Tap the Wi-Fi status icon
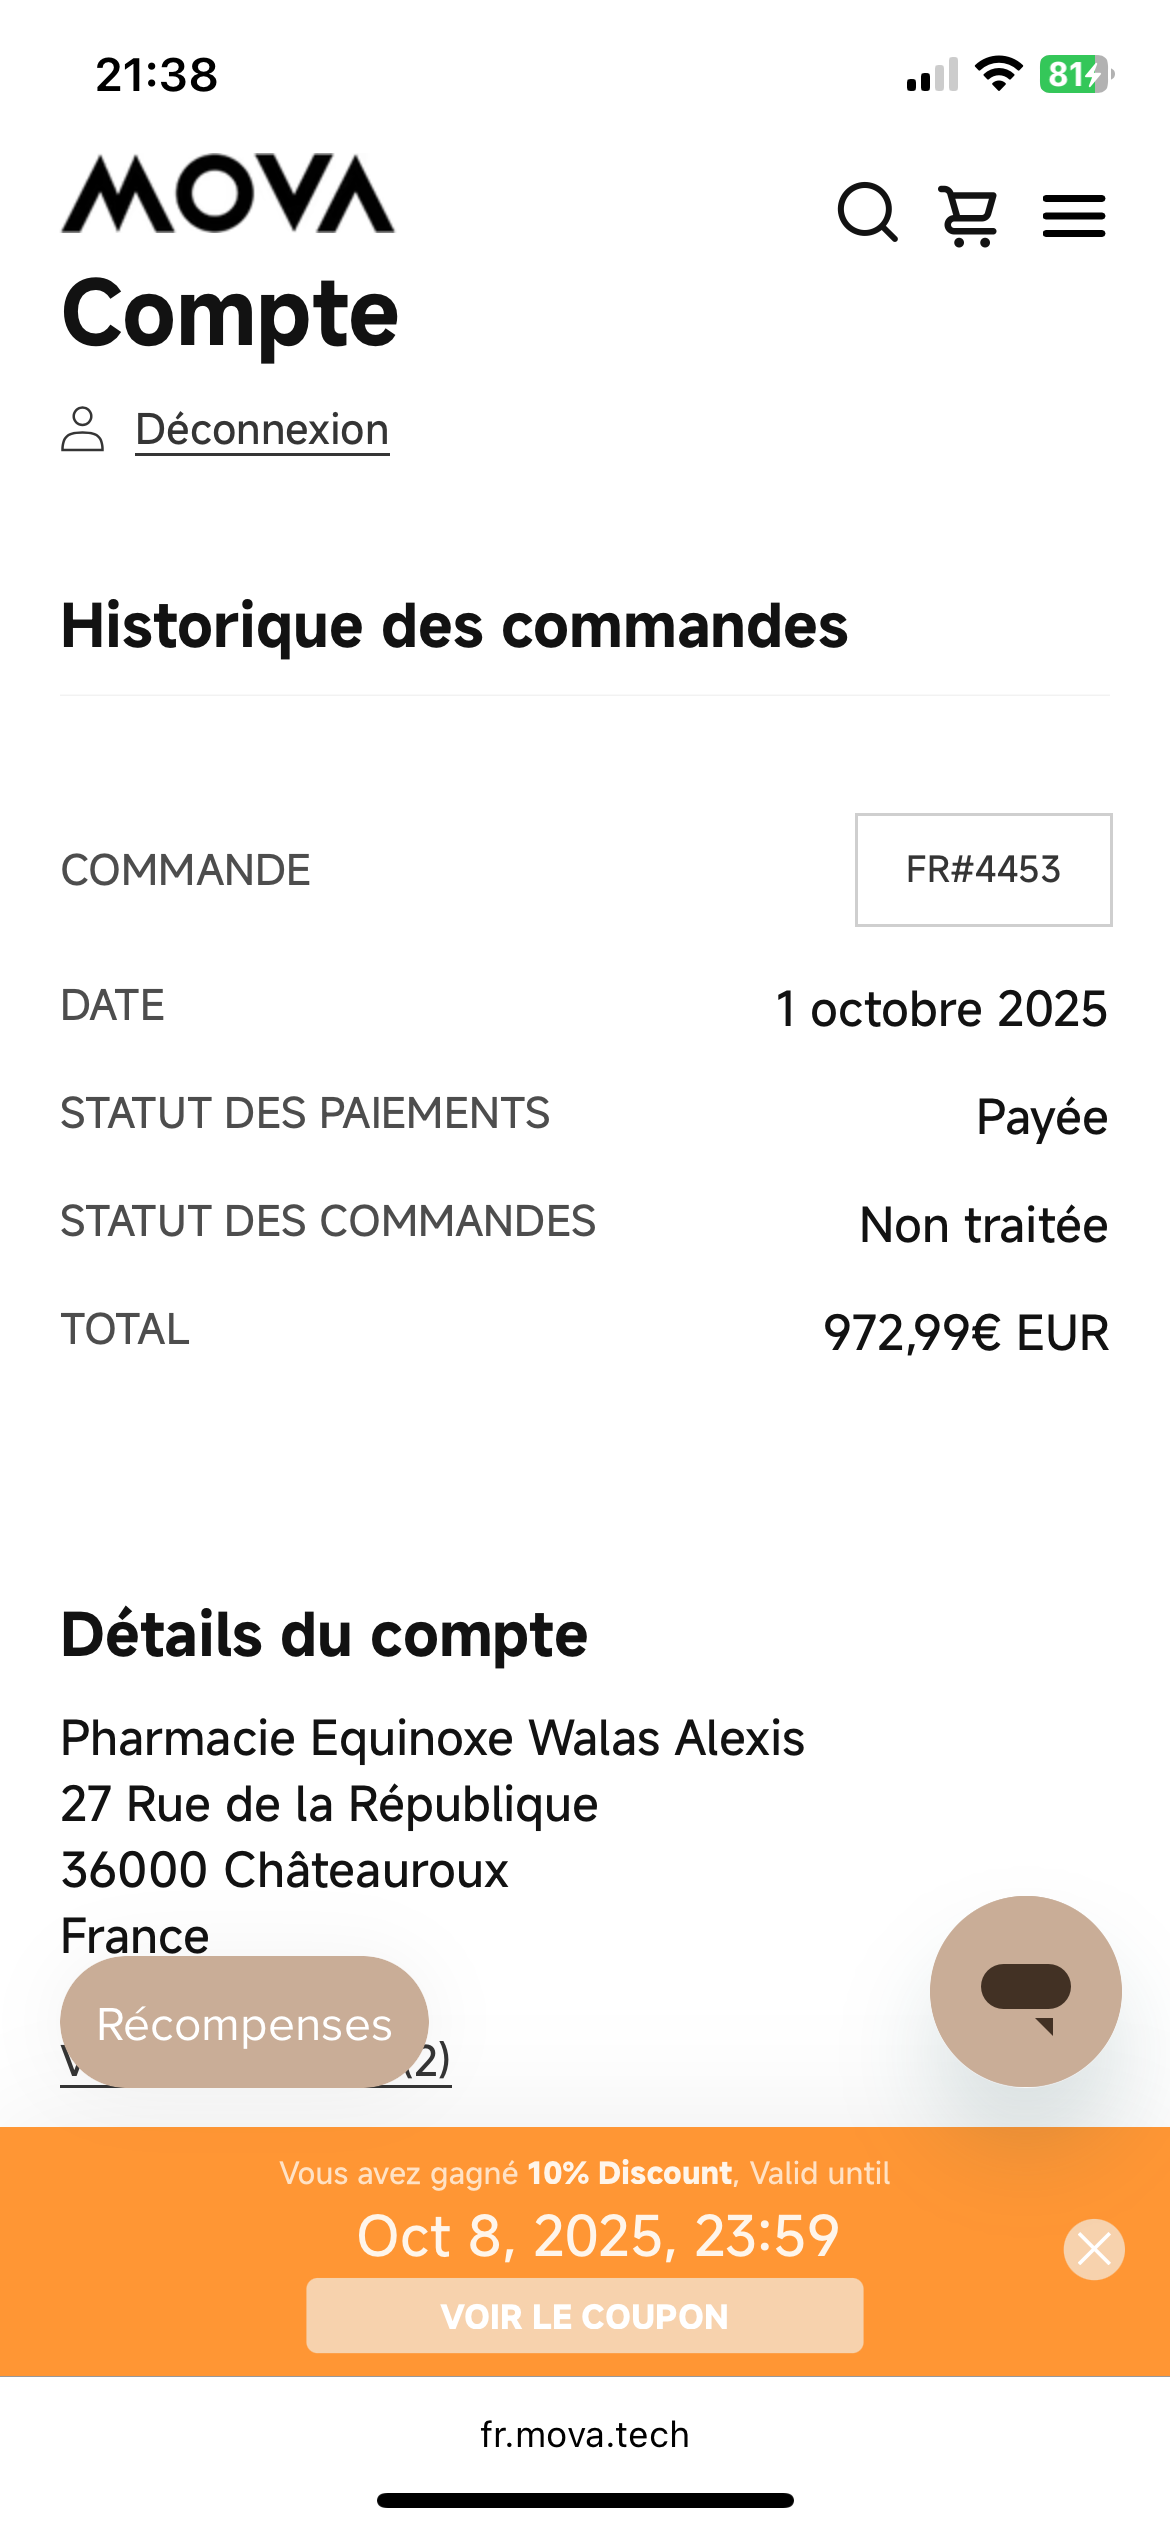 pyautogui.click(x=998, y=74)
